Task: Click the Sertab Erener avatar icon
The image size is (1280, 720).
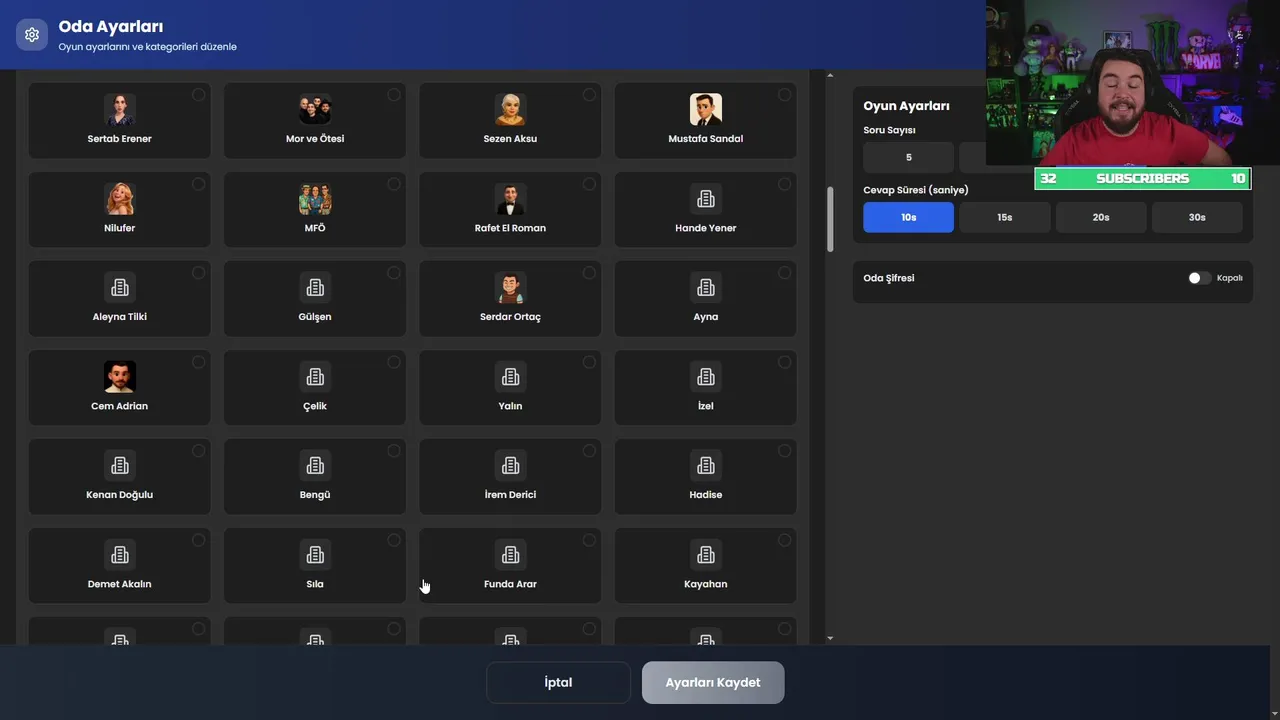Action: coord(120,109)
